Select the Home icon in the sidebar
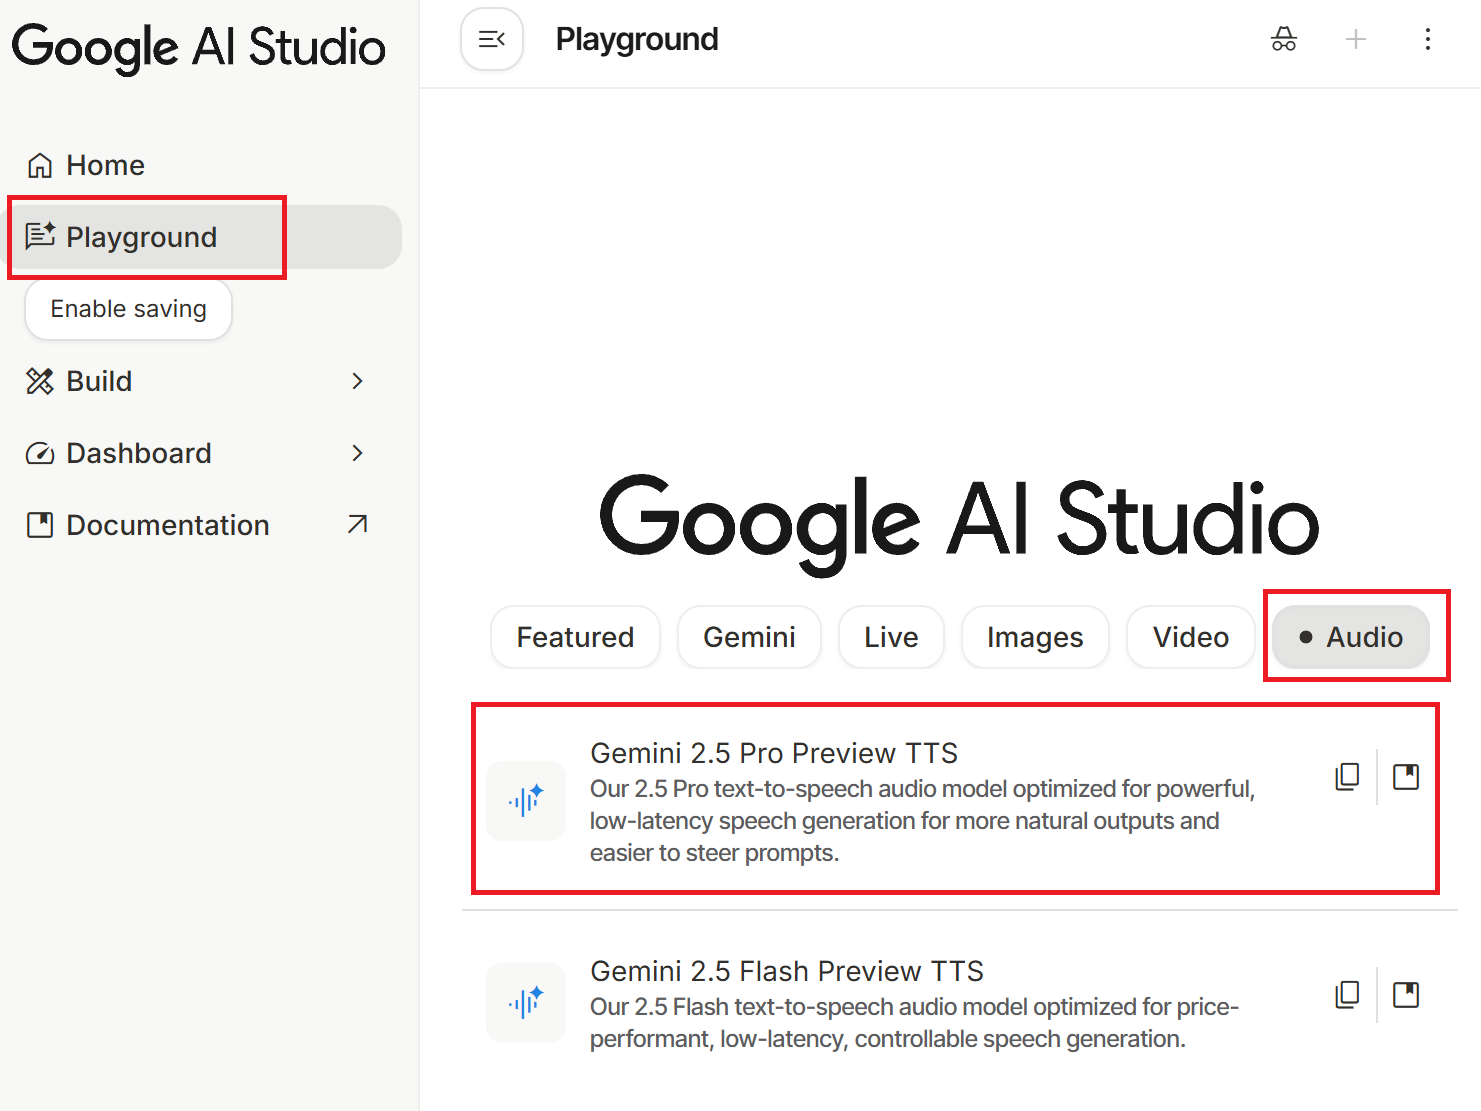Screen dimensions: 1481x1111 40,164
